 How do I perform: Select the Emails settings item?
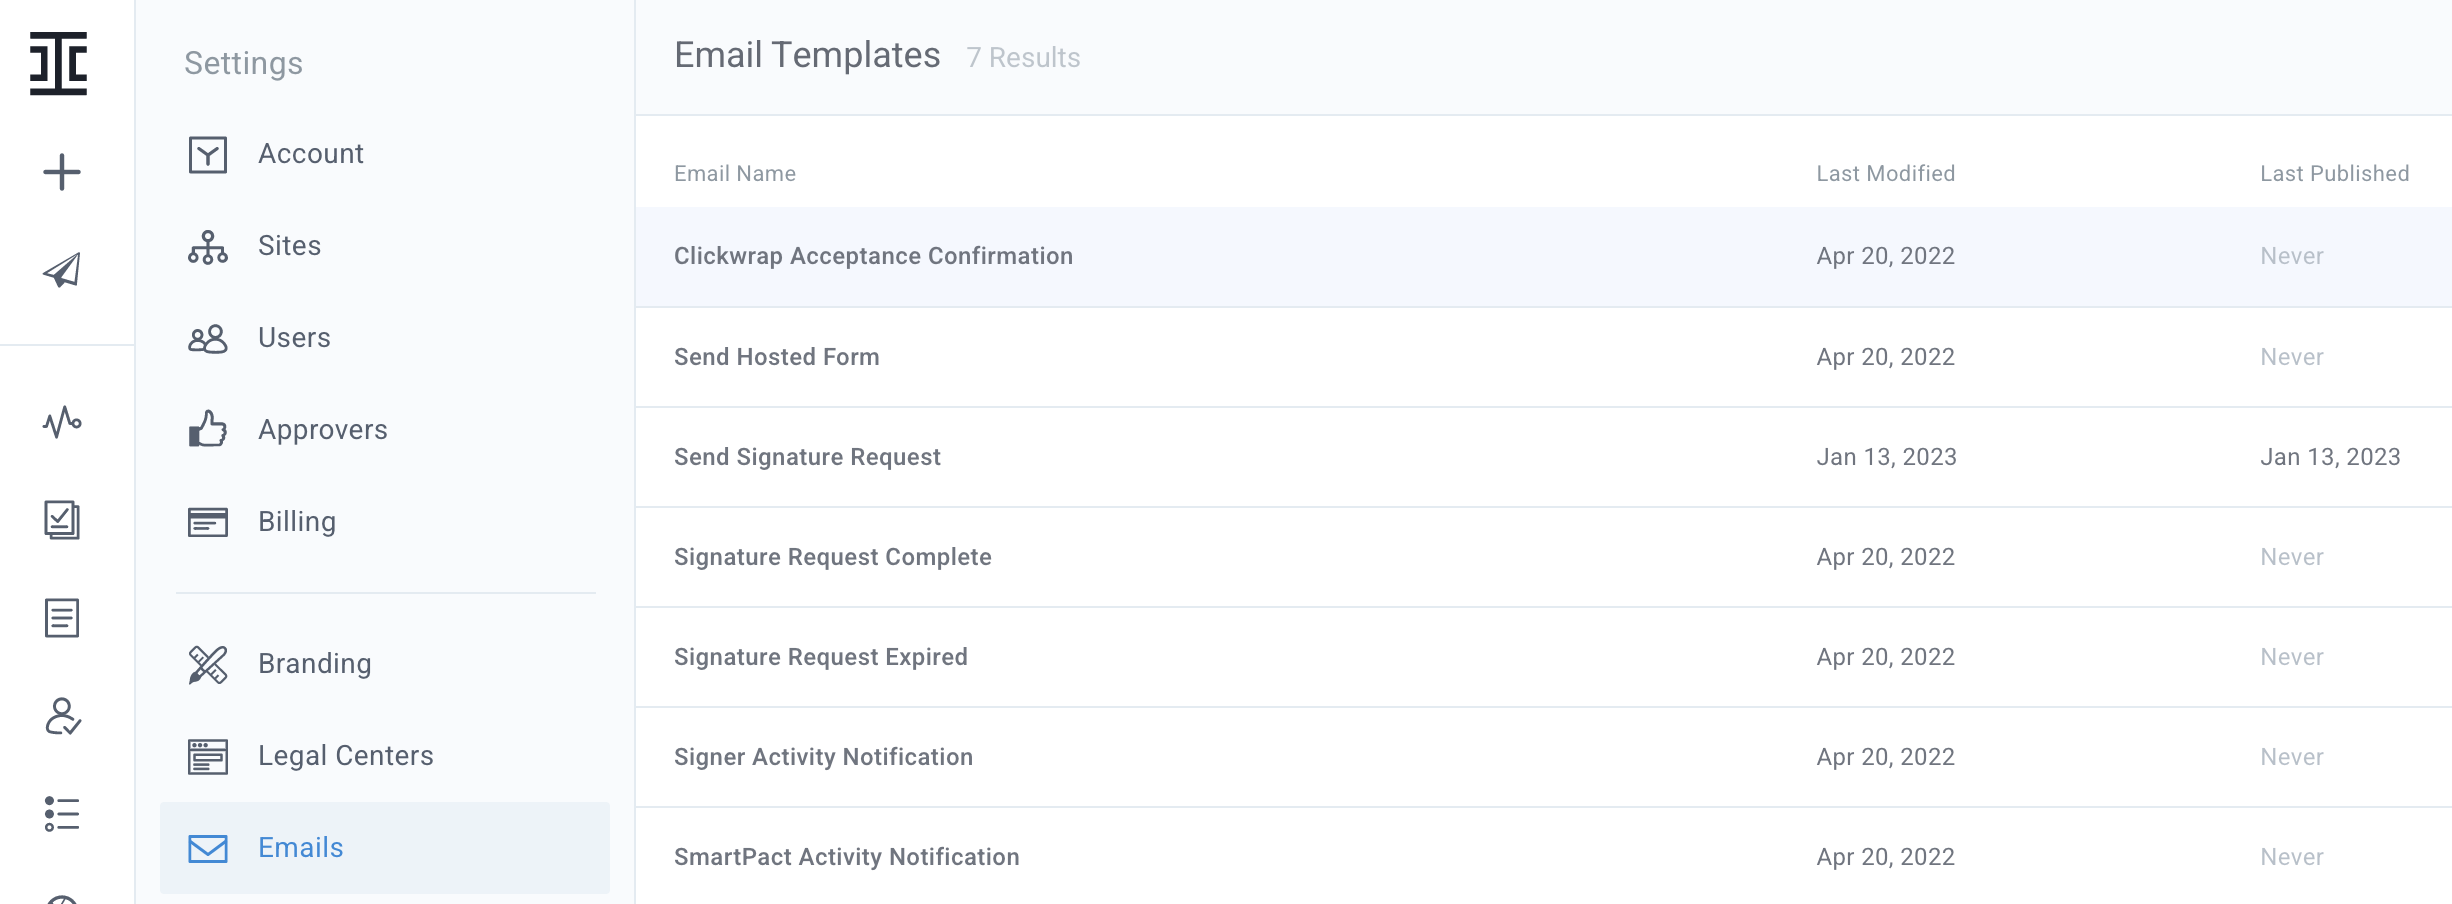[385, 848]
